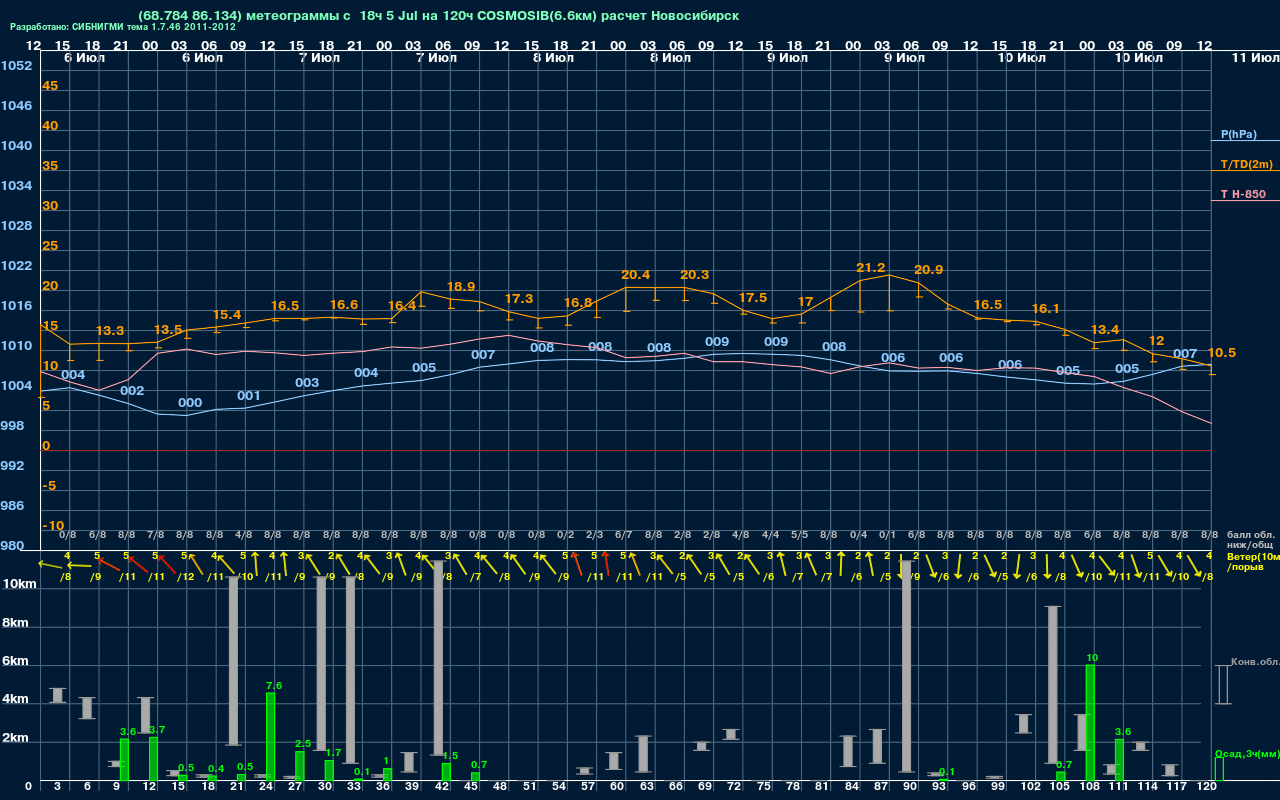Click the 980 pressure axis label

[x=12, y=546]
